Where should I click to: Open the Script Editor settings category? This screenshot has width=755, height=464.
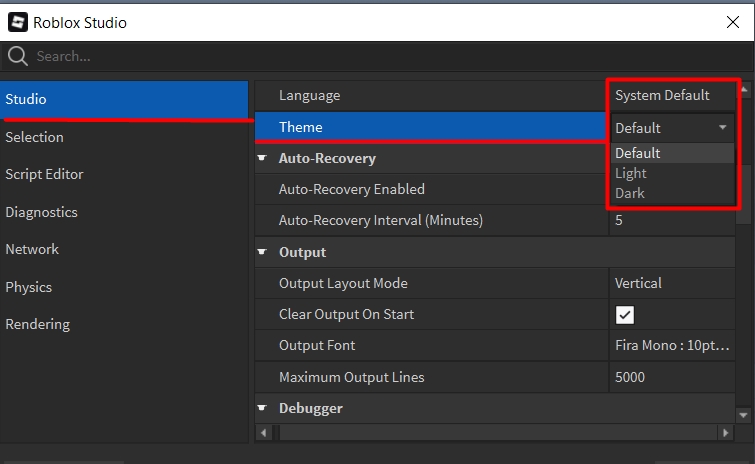click(x=124, y=174)
